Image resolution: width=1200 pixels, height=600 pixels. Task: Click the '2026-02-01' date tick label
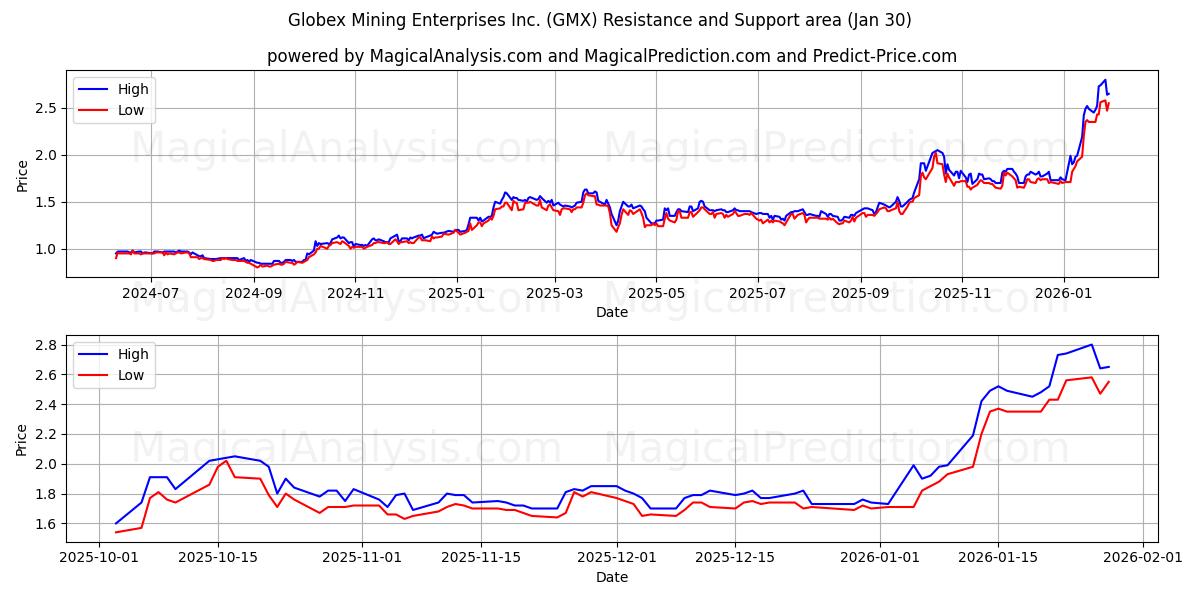1143,559
